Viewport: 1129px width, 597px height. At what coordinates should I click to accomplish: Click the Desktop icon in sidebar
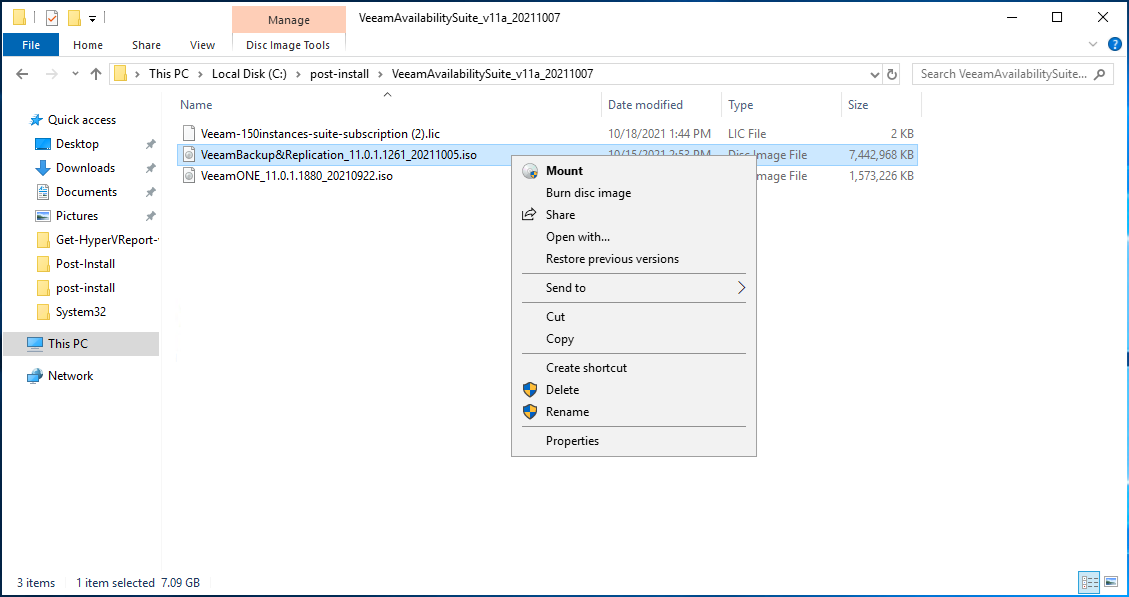(x=43, y=144)
